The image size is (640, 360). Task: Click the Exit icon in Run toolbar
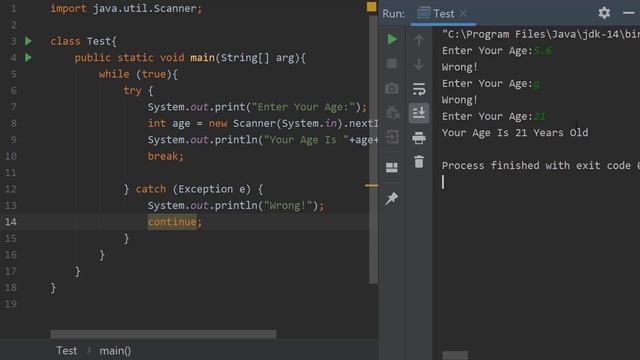pos(392,137)
